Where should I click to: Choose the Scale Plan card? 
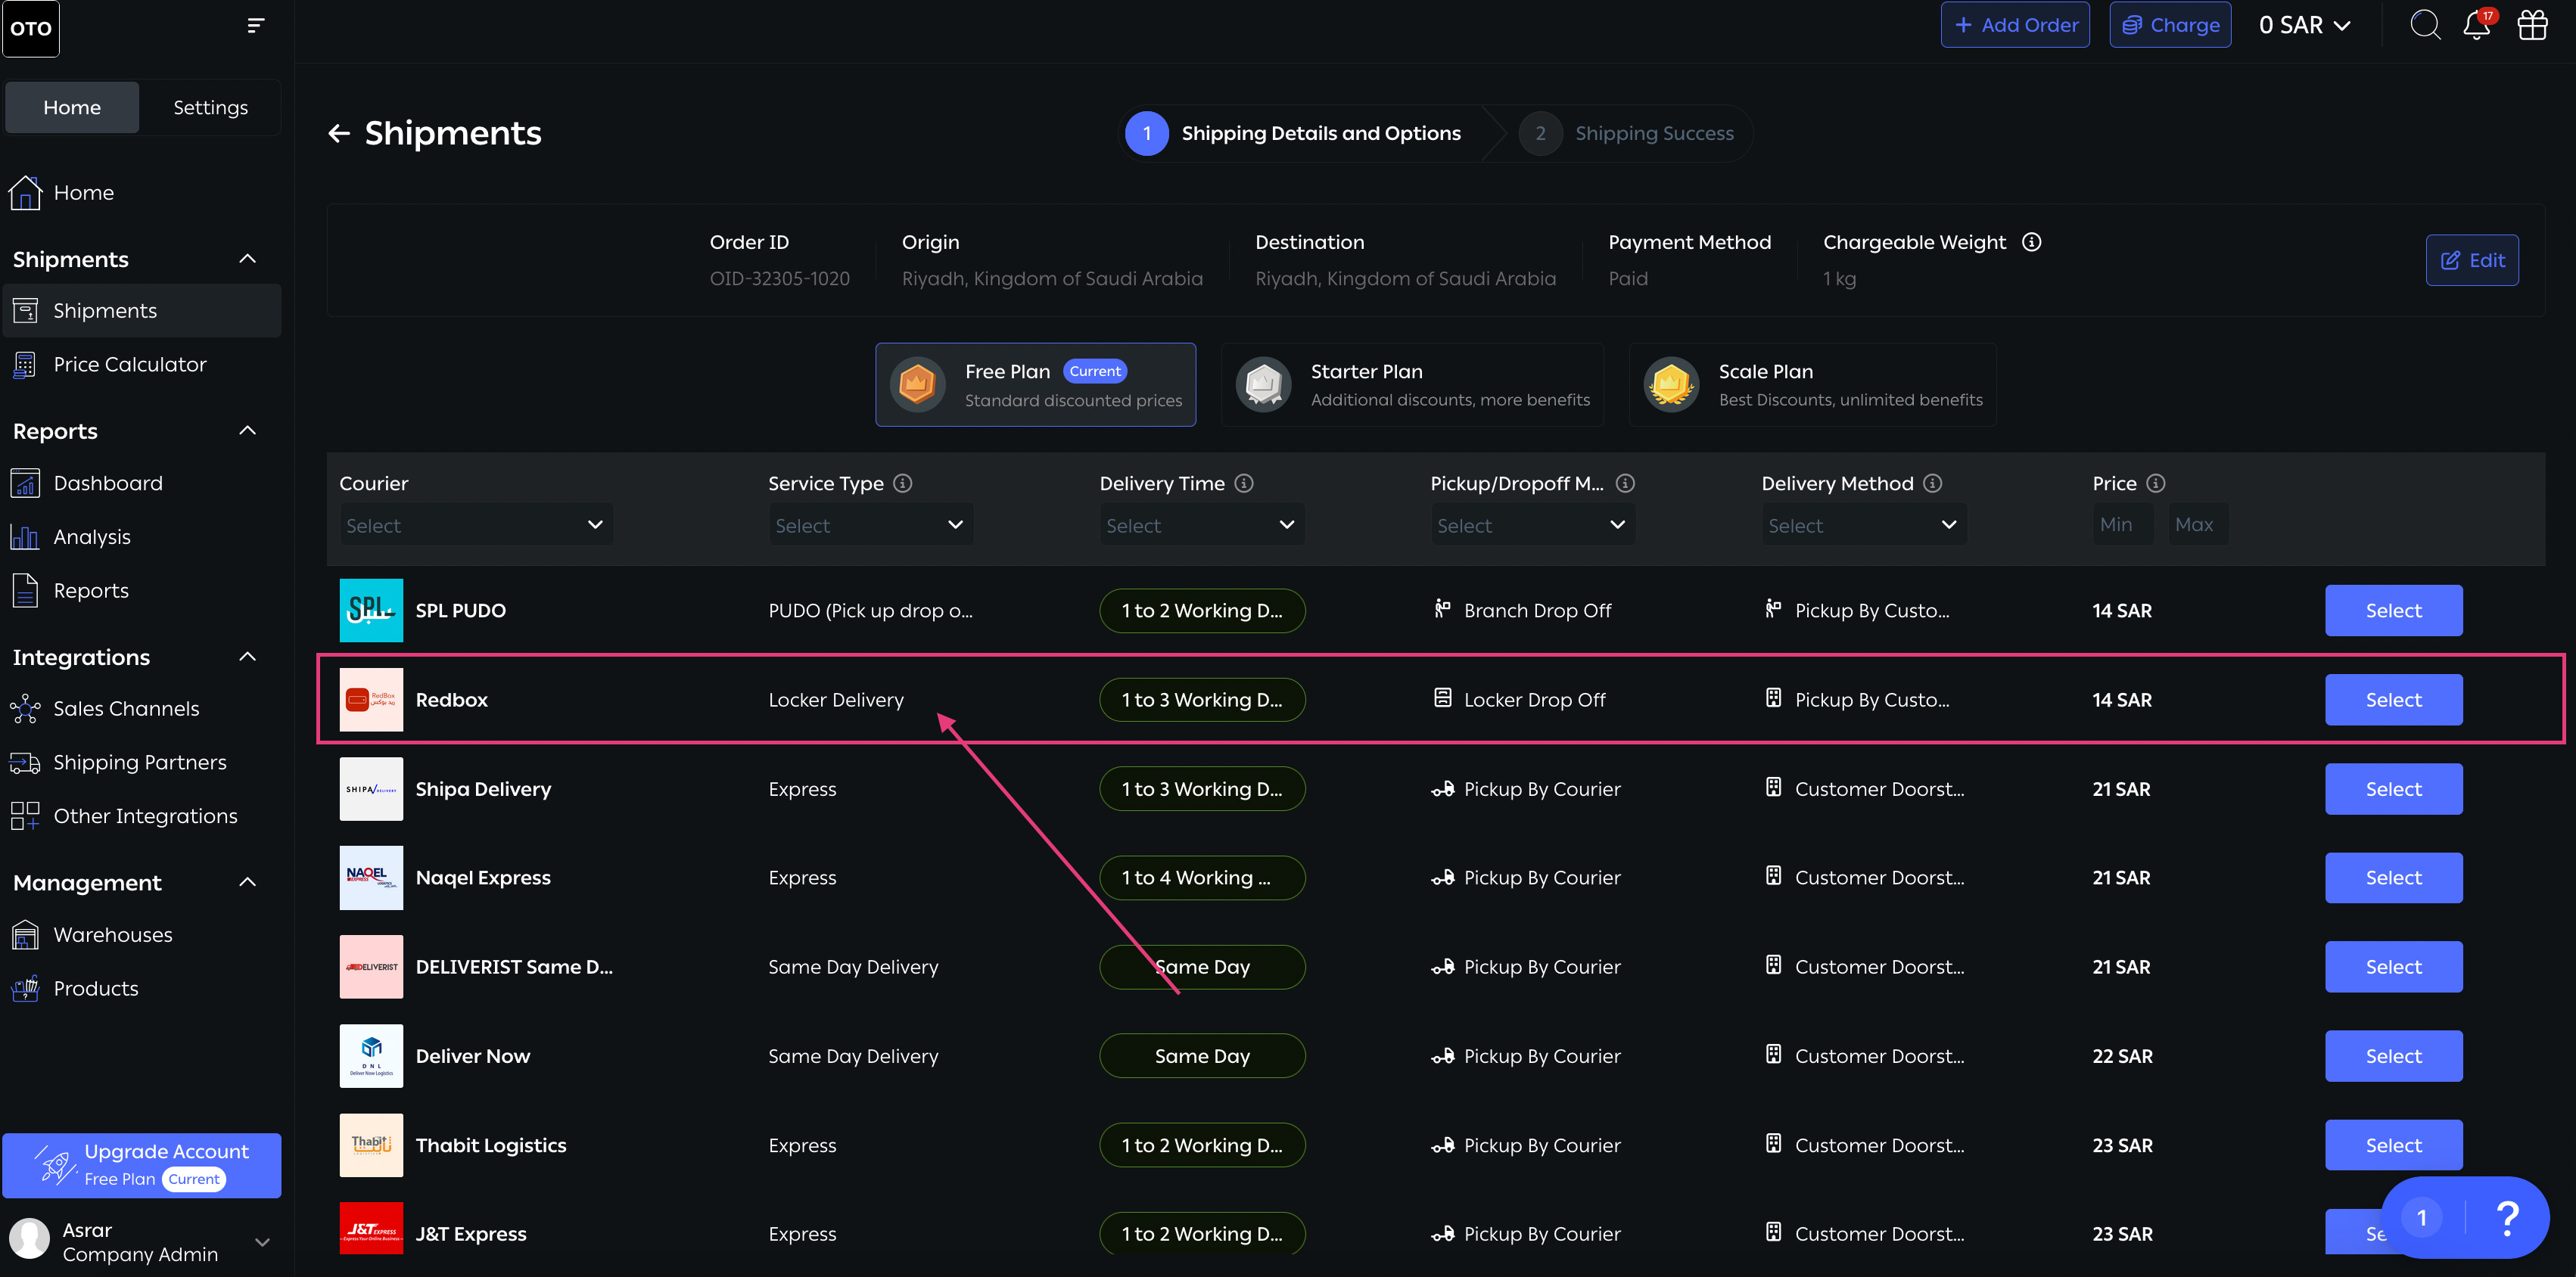pyautogui.click(x=1812, y=385)
